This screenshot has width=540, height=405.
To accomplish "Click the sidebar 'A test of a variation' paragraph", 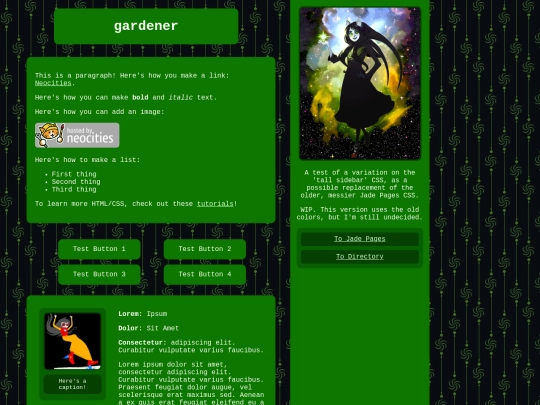I will [360, 184].
